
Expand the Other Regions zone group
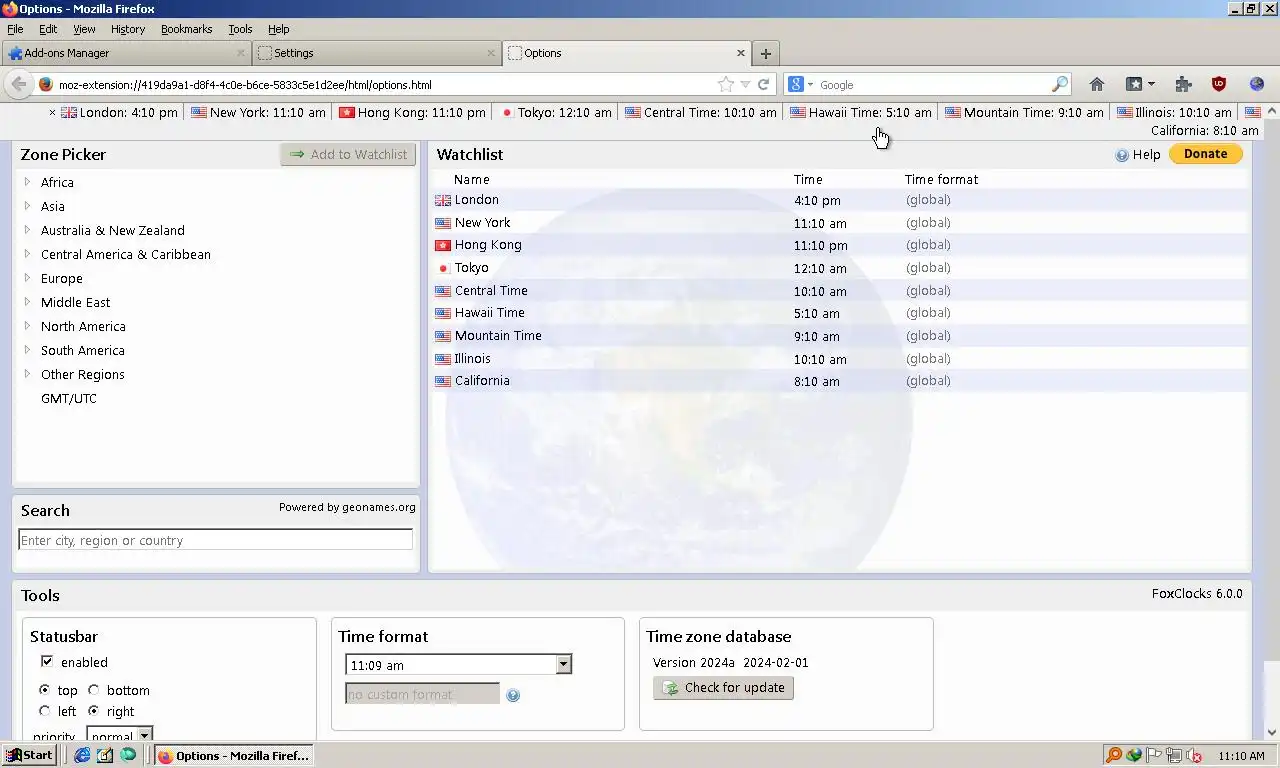(x=27, y=374)
